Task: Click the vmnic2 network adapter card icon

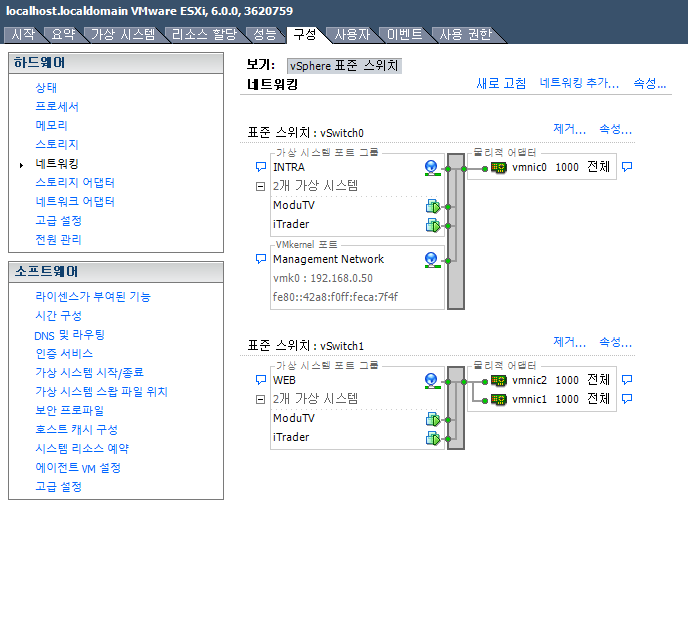Action: click(x=498, y=380)
